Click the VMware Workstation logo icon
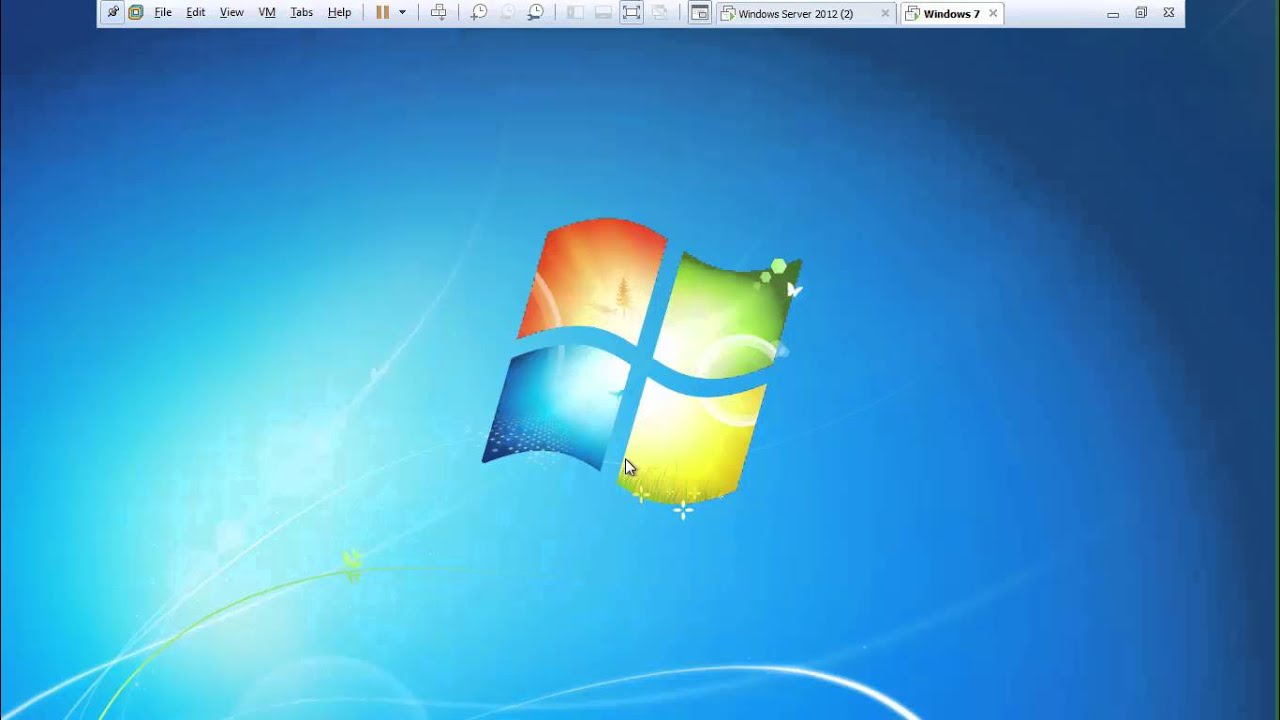 136,13
